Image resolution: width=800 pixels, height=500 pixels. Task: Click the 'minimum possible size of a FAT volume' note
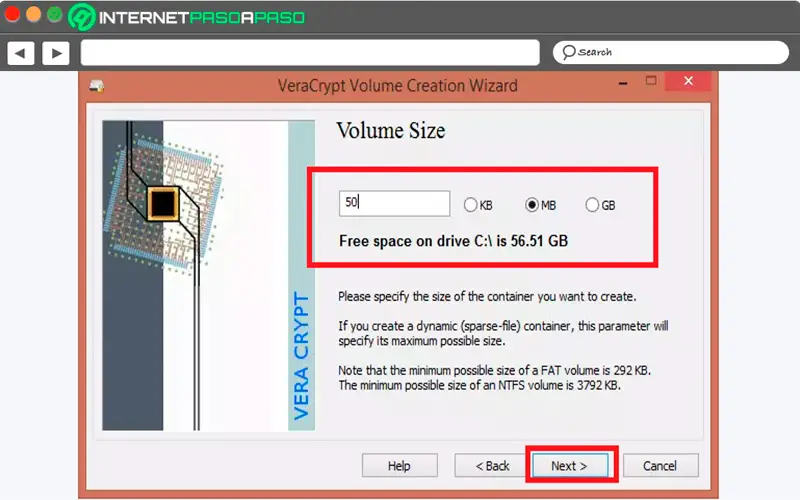[x=494, y=370]
